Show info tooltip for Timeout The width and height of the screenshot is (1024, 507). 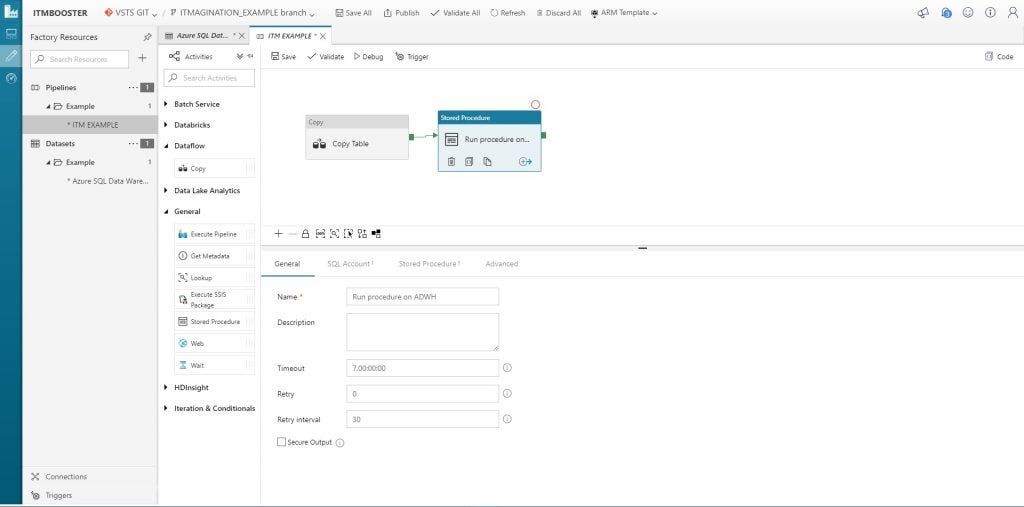tap(507, 368)
